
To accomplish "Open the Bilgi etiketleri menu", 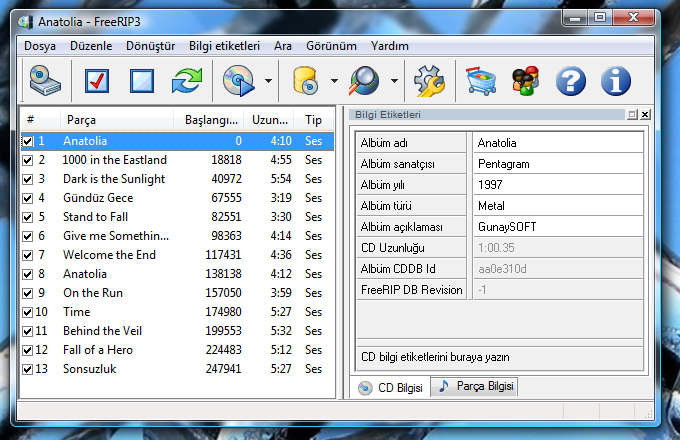I will 224,46.
